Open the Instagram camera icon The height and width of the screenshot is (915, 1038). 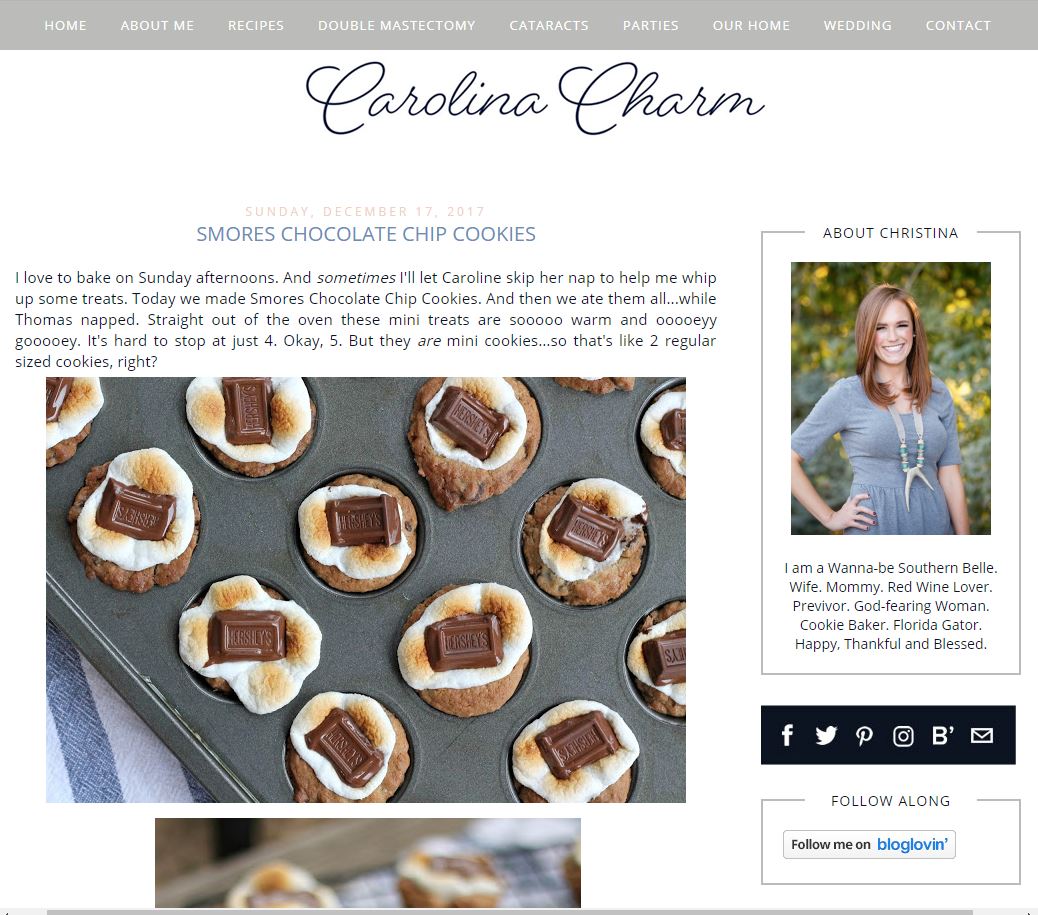tap(903, 736)
